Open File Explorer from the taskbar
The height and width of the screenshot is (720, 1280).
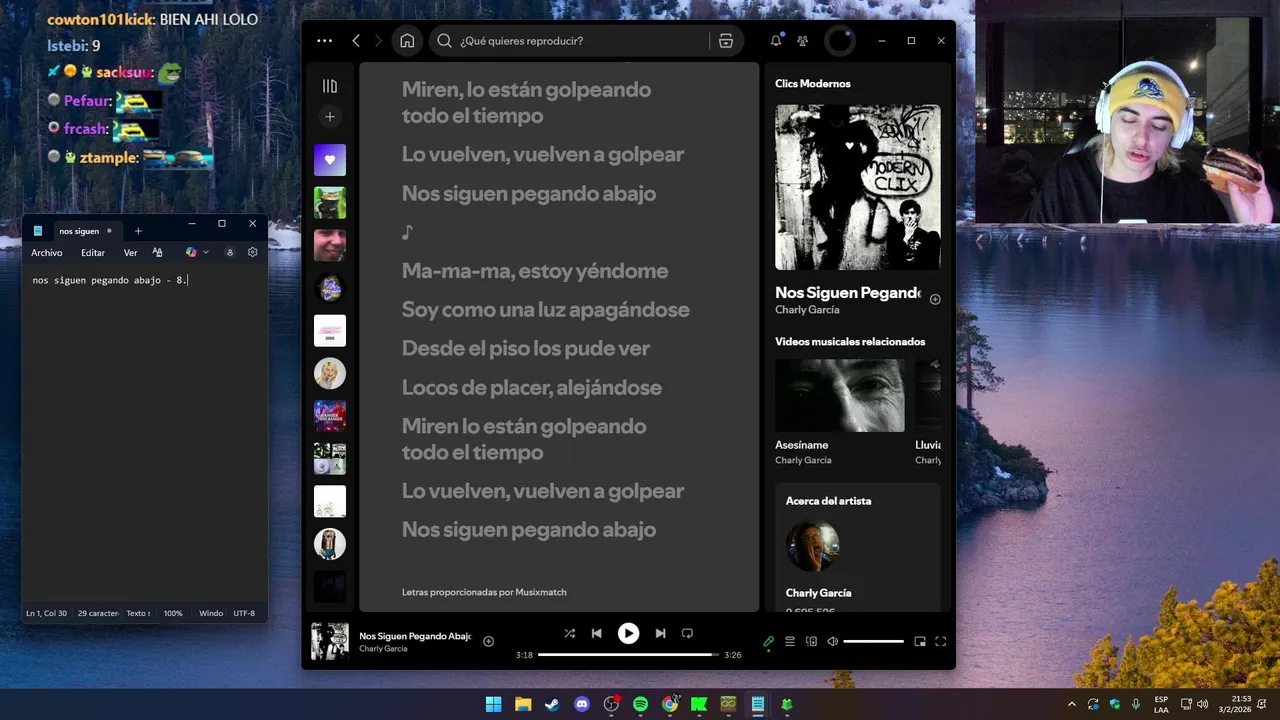[x=523, y=704]
